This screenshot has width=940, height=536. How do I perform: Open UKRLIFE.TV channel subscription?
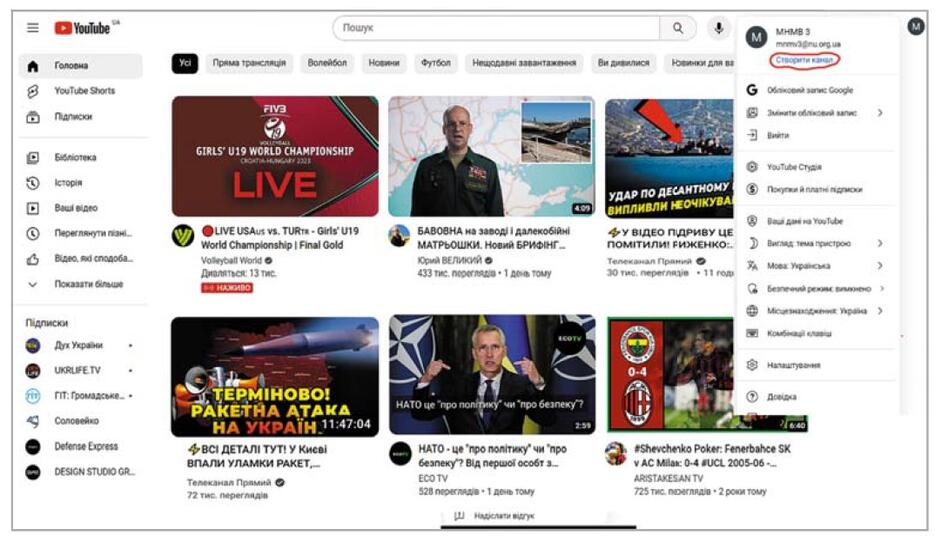point(81,371)
